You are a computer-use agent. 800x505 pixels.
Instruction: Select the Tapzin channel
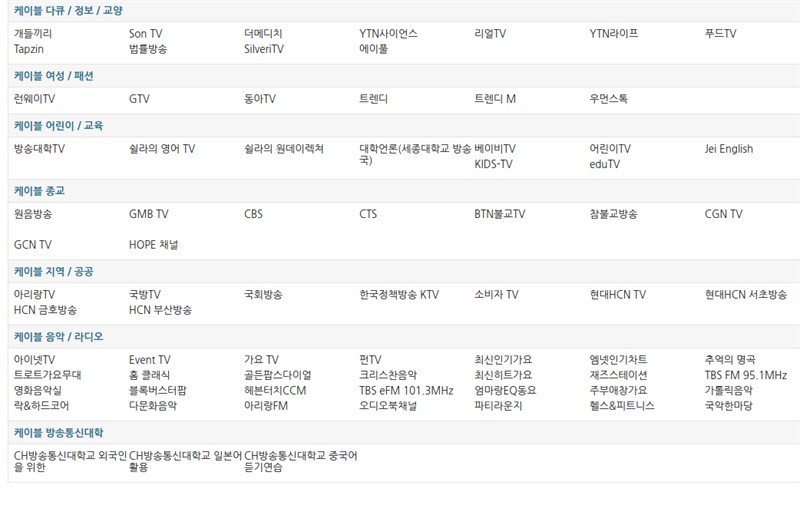[29, 49]
